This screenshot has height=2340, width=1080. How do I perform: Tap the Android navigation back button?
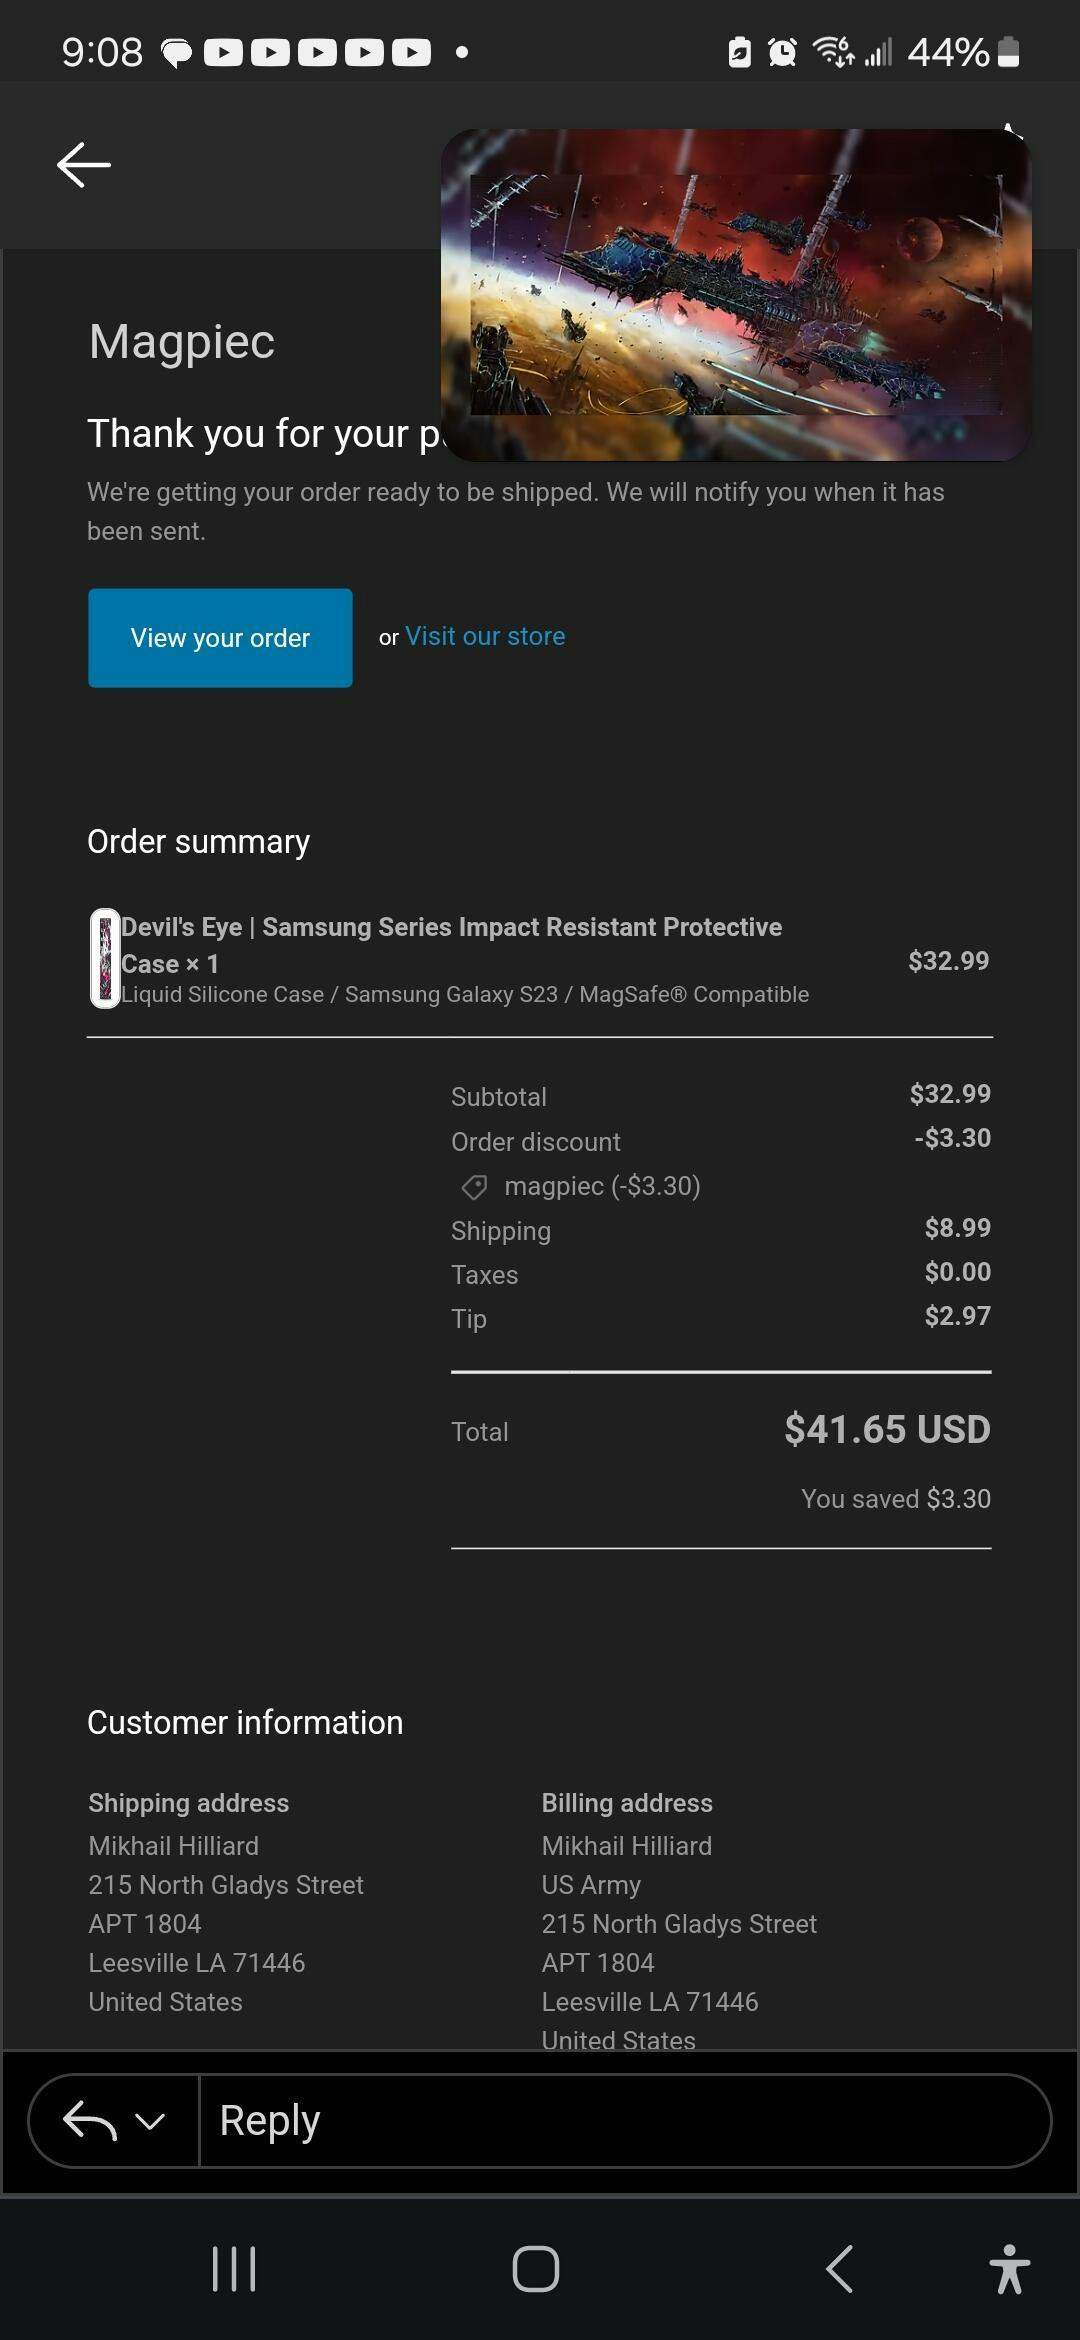pyautogui.click(x=840, y=2268)
